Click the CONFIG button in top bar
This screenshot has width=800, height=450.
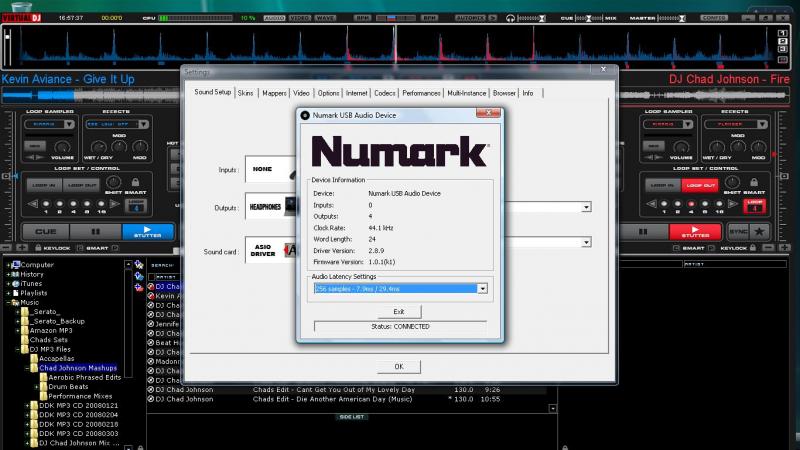point(713,18)
